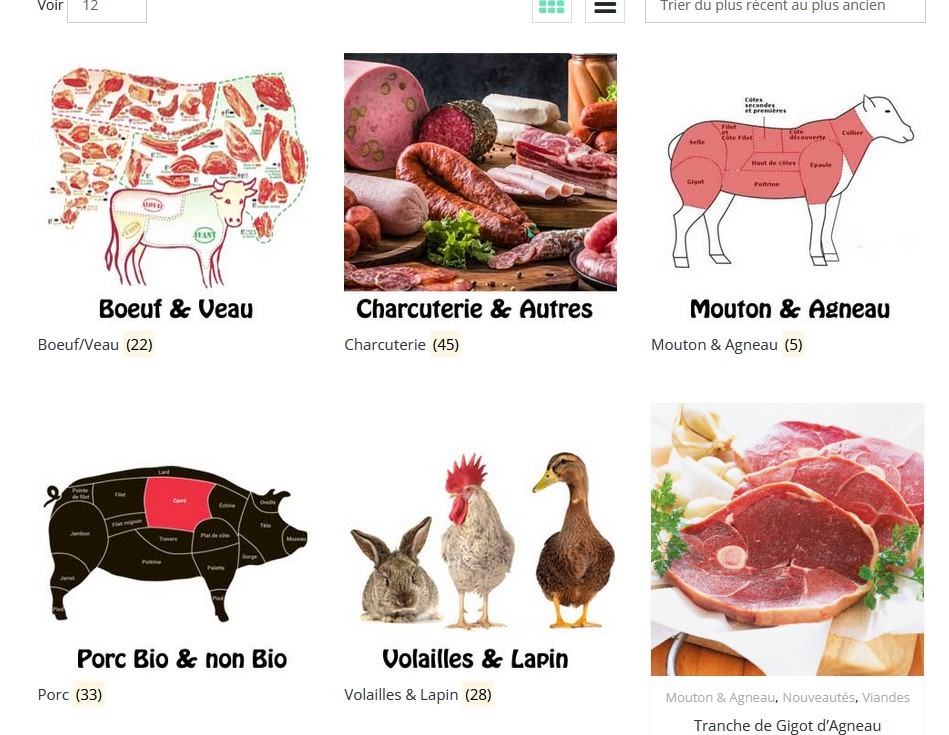Click the Boeuf/Veau (22) category link
949x735 pixels.
pyautogui.click(x=96, y=344)
